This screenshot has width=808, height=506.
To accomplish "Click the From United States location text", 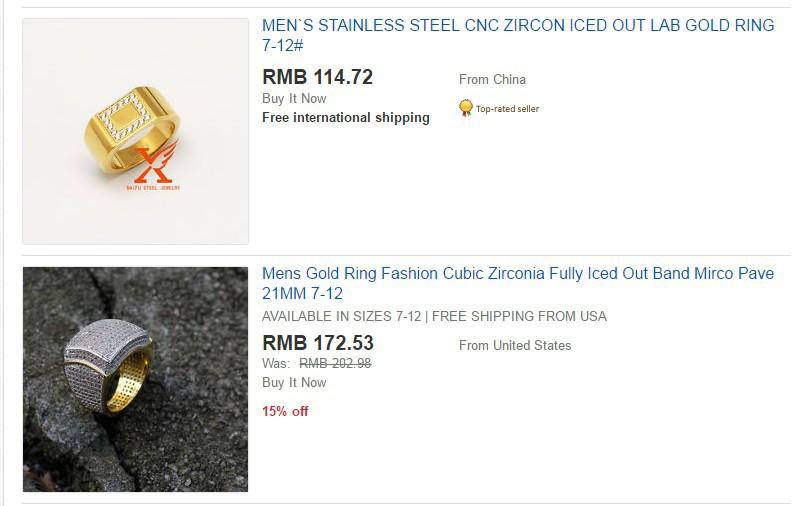I will [x=515, y=345].
